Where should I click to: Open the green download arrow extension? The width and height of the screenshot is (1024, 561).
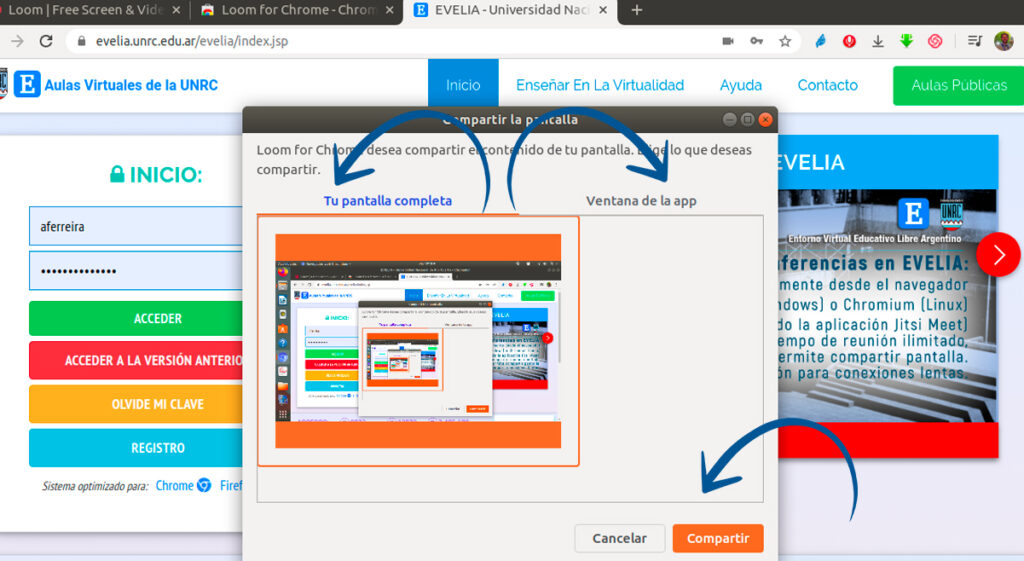click(906, 41)
